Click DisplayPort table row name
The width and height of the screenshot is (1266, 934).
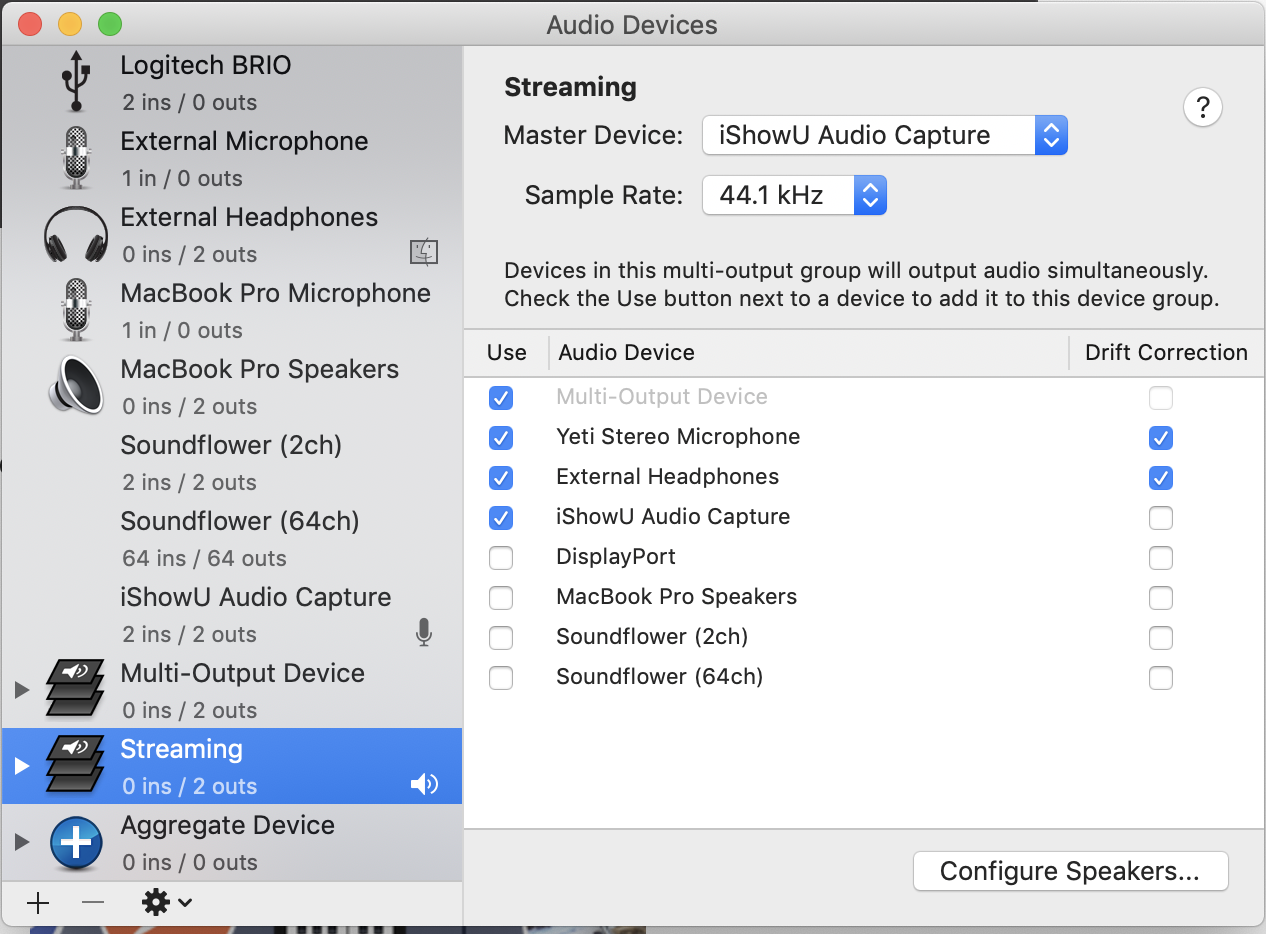(x=616, y=557)
